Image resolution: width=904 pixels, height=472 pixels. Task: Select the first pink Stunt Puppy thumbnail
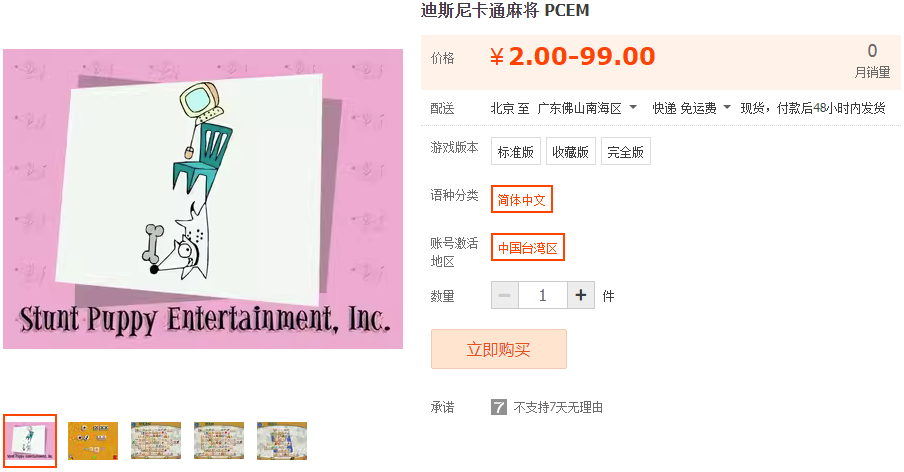point(30,441)
